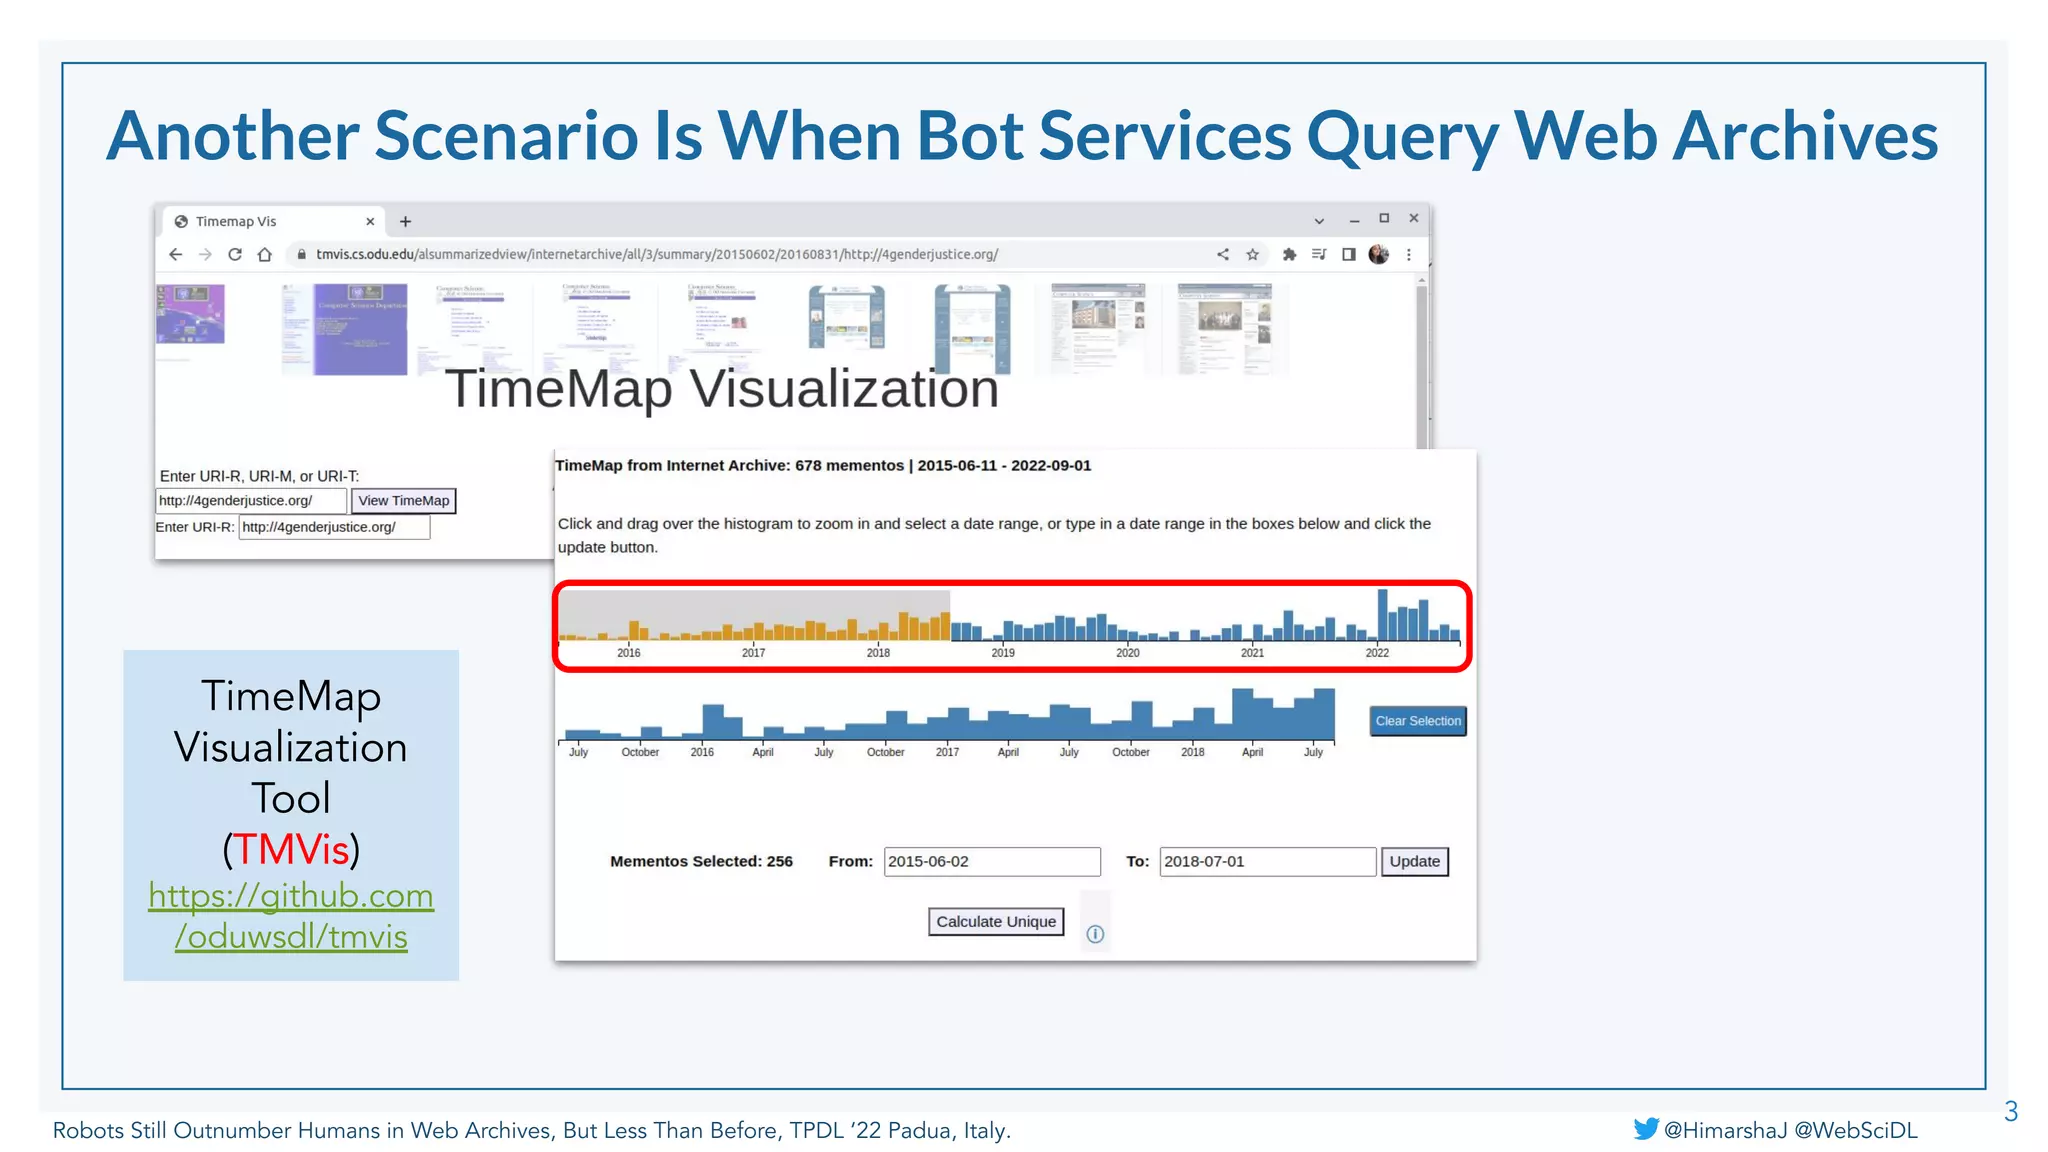Click the 2022 mark on the histogram

tap(1377, 653)
